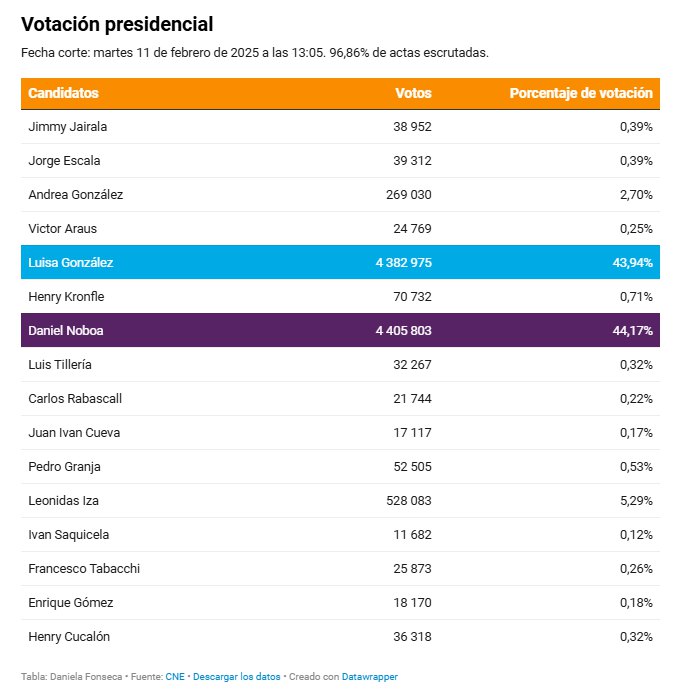Click the Jimmy Jairala candidate name
Viewport: 682px width, 692px height.
[x=68, y=127]
